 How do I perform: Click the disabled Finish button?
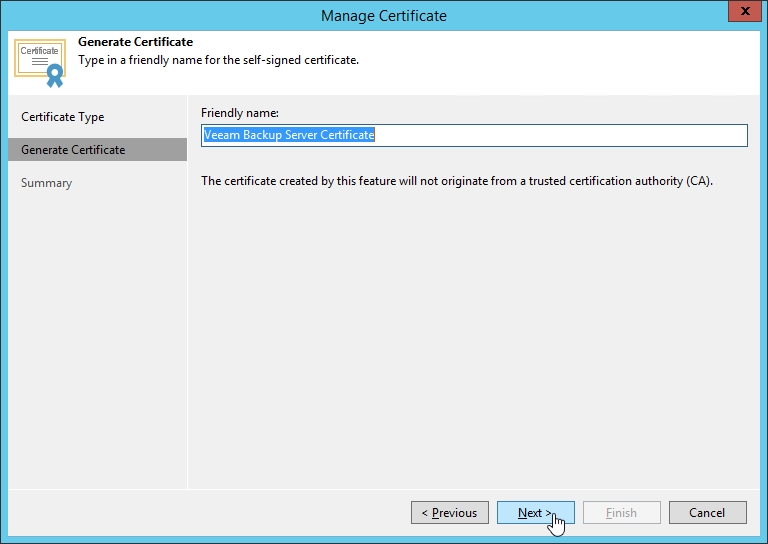622,512
